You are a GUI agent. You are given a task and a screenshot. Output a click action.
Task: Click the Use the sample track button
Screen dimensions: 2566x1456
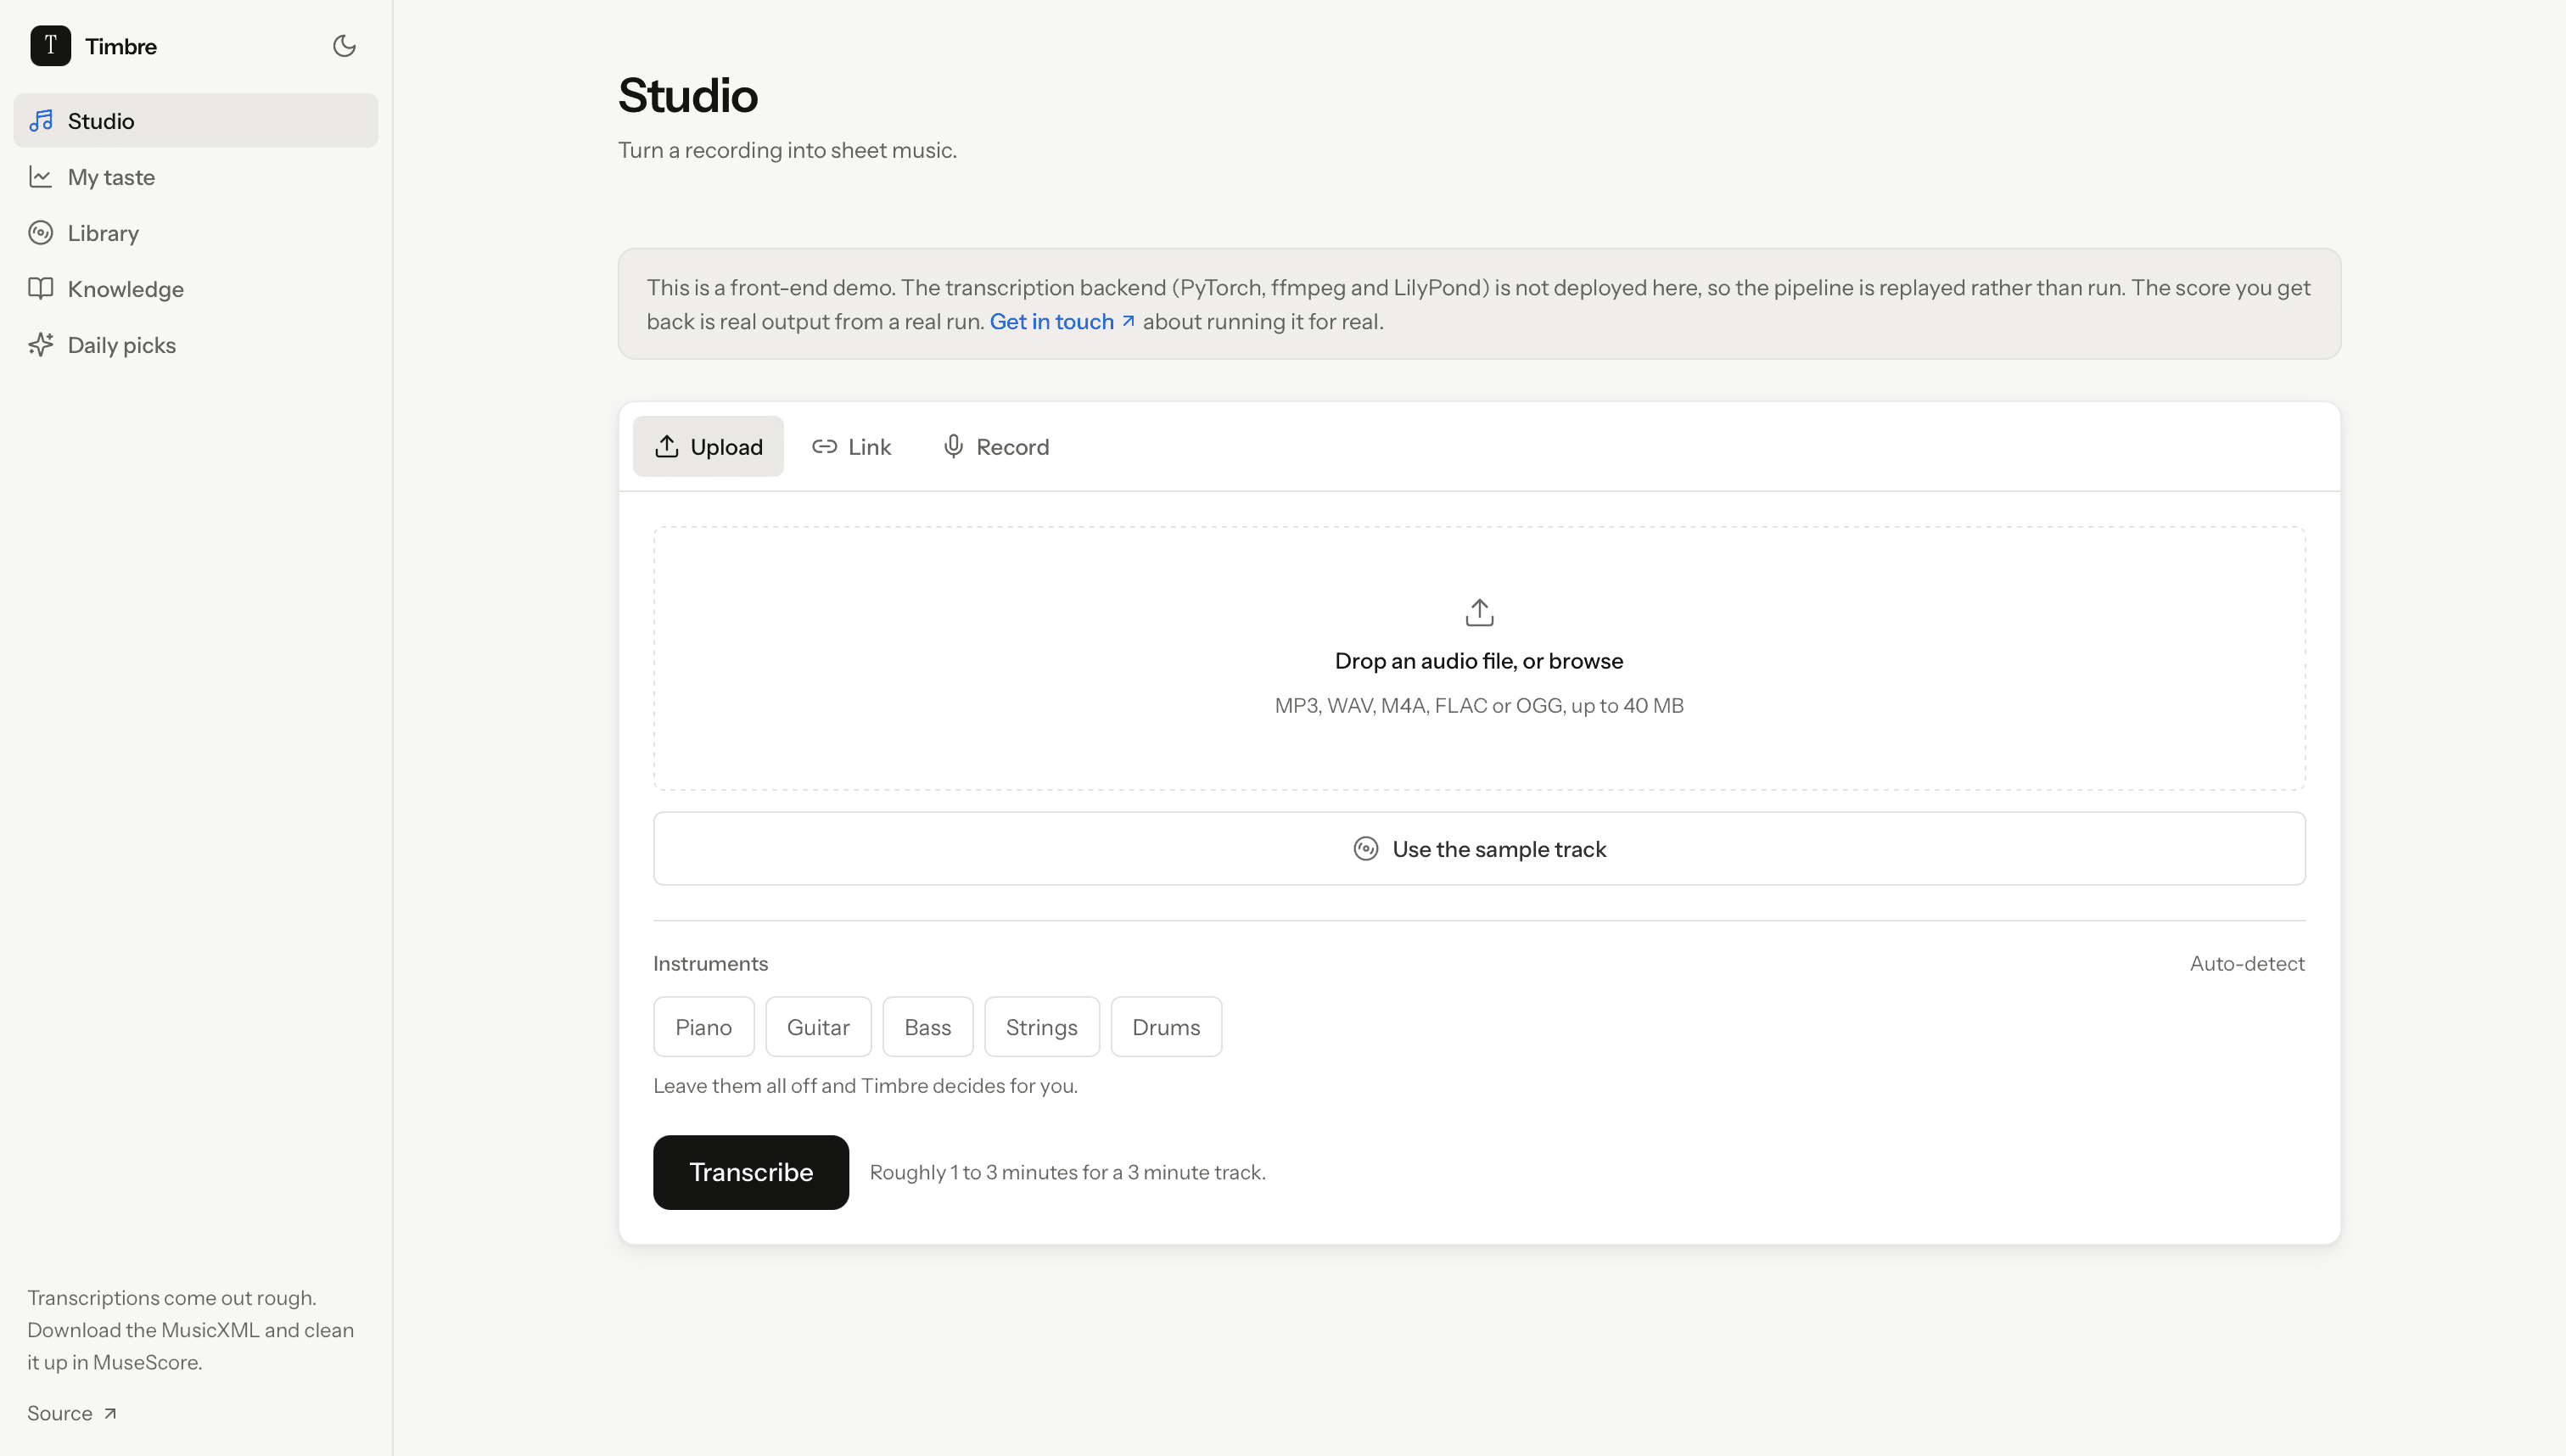click(x=1479, y=849)
